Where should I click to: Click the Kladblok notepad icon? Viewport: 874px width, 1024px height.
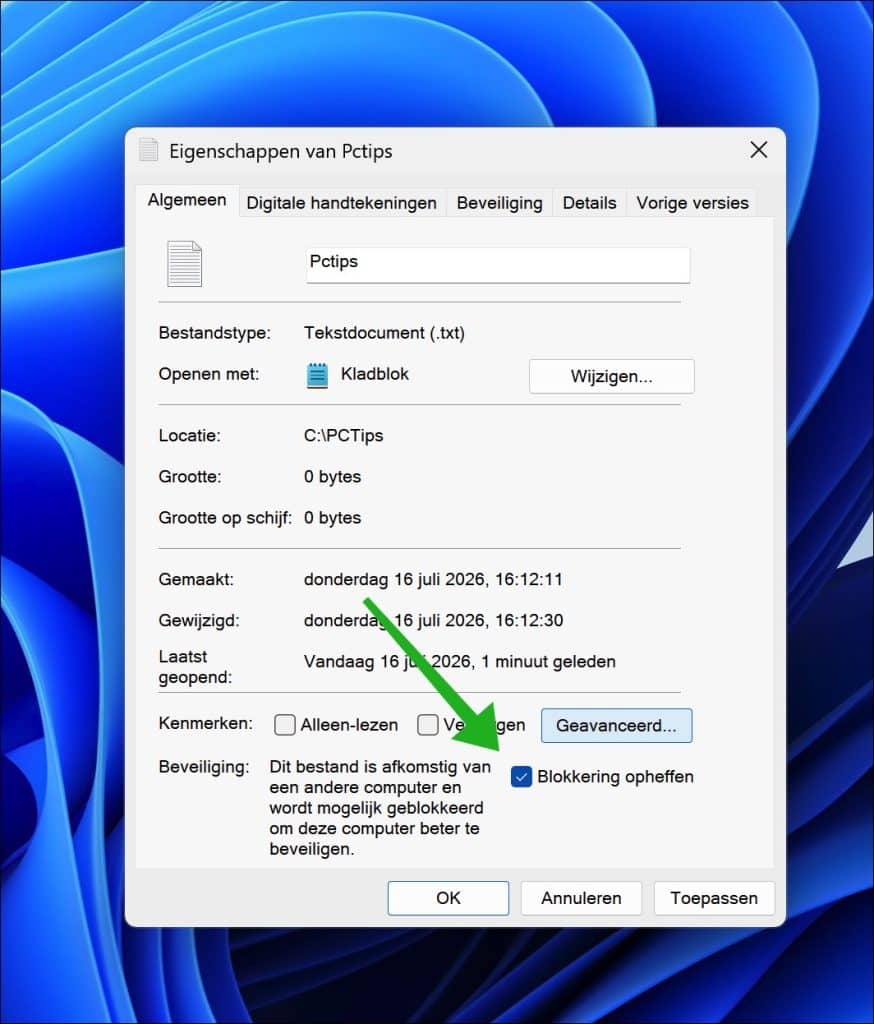pyautogui.click(x=317, y=376)
